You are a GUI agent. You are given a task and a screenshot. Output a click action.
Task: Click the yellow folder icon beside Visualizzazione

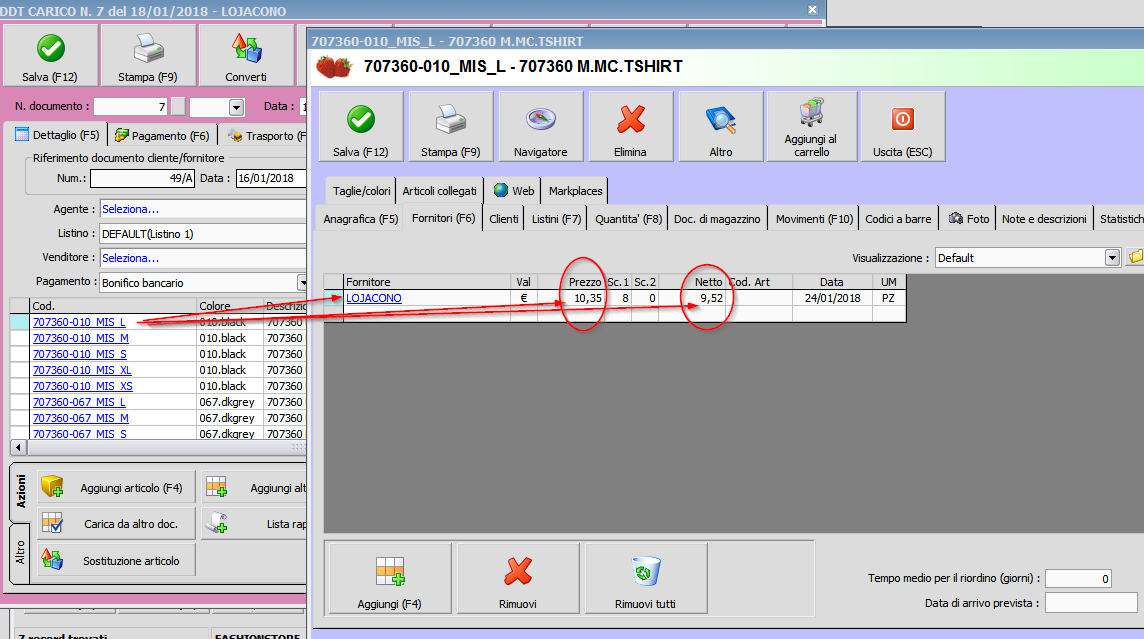[1136, 257]
